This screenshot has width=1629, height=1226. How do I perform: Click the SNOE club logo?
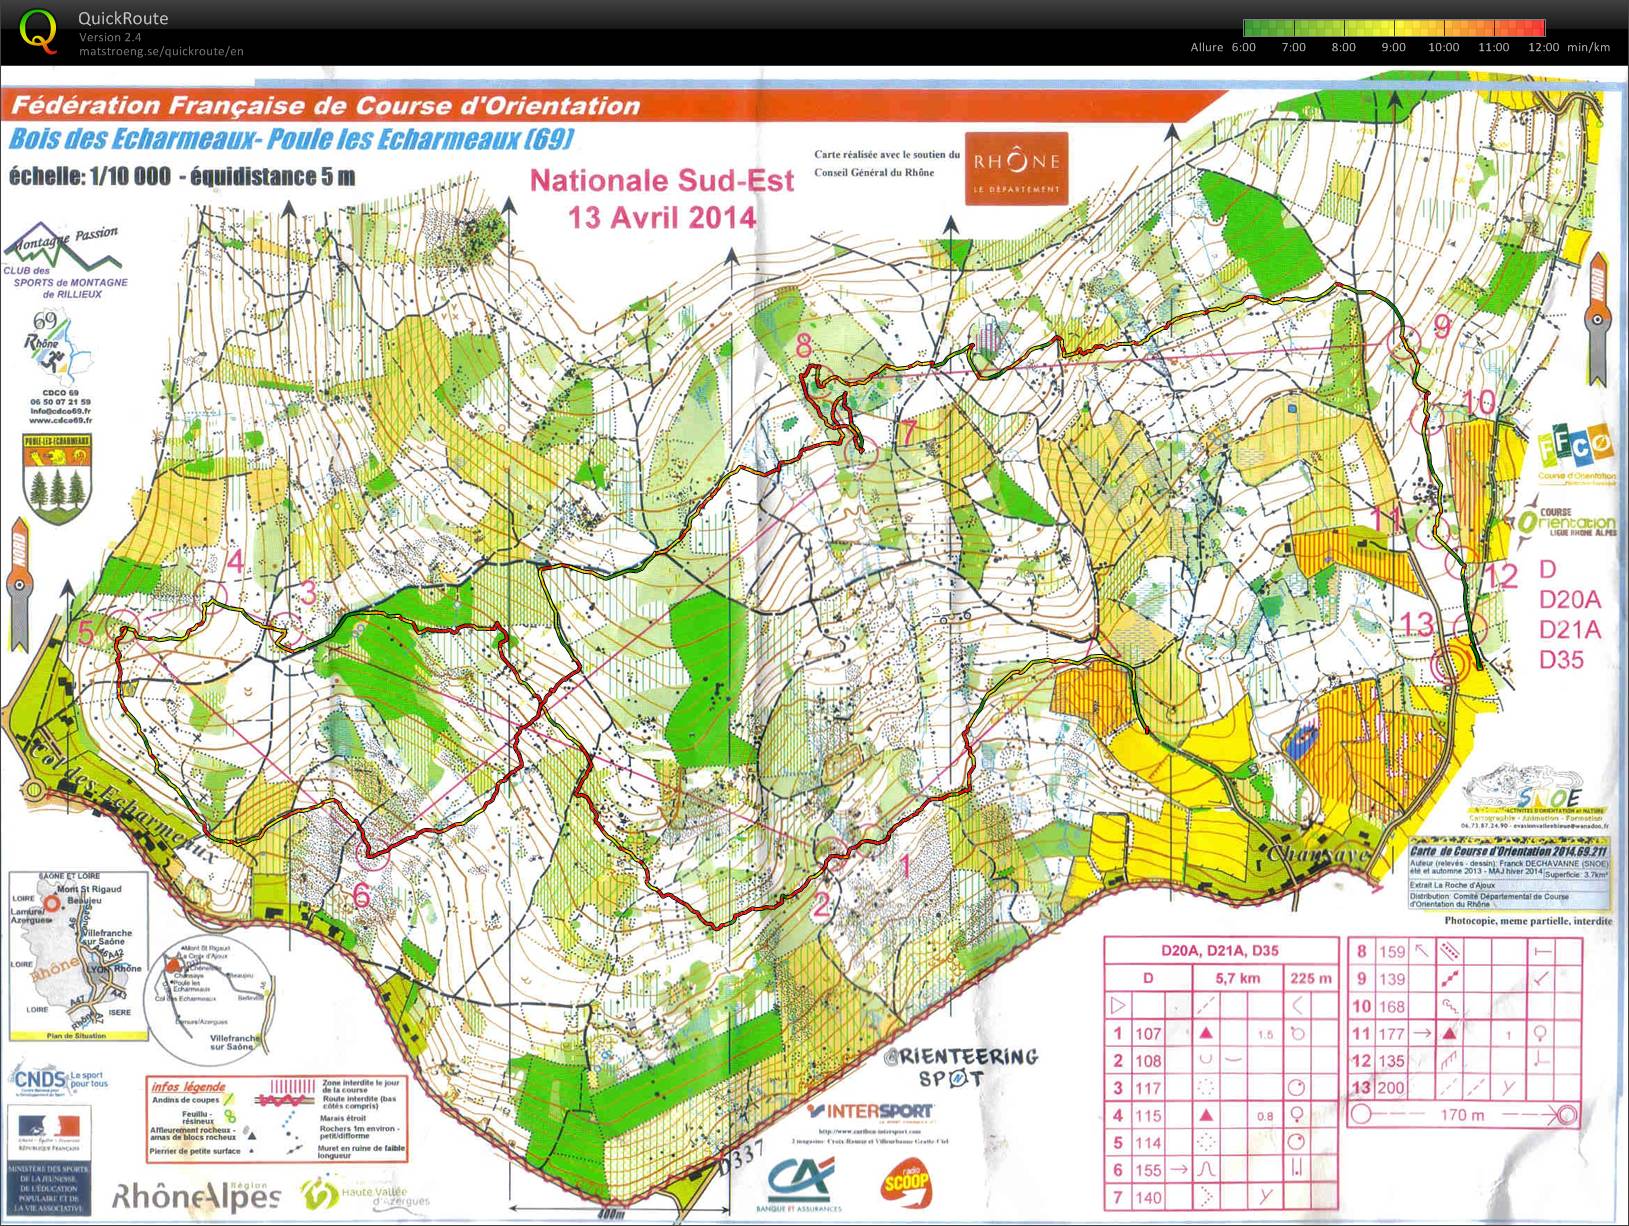coord(1535,795)
